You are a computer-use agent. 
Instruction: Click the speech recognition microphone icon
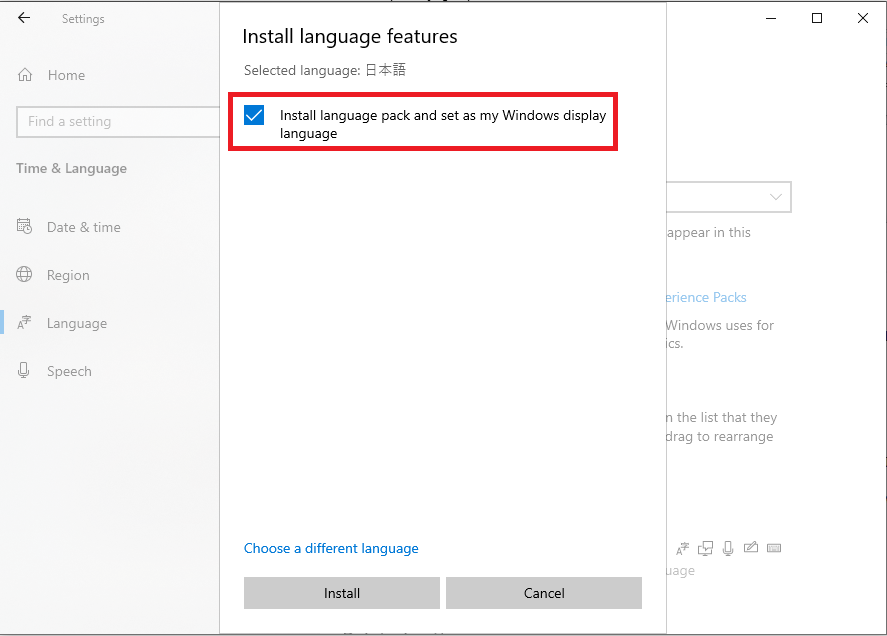point(727,547)
